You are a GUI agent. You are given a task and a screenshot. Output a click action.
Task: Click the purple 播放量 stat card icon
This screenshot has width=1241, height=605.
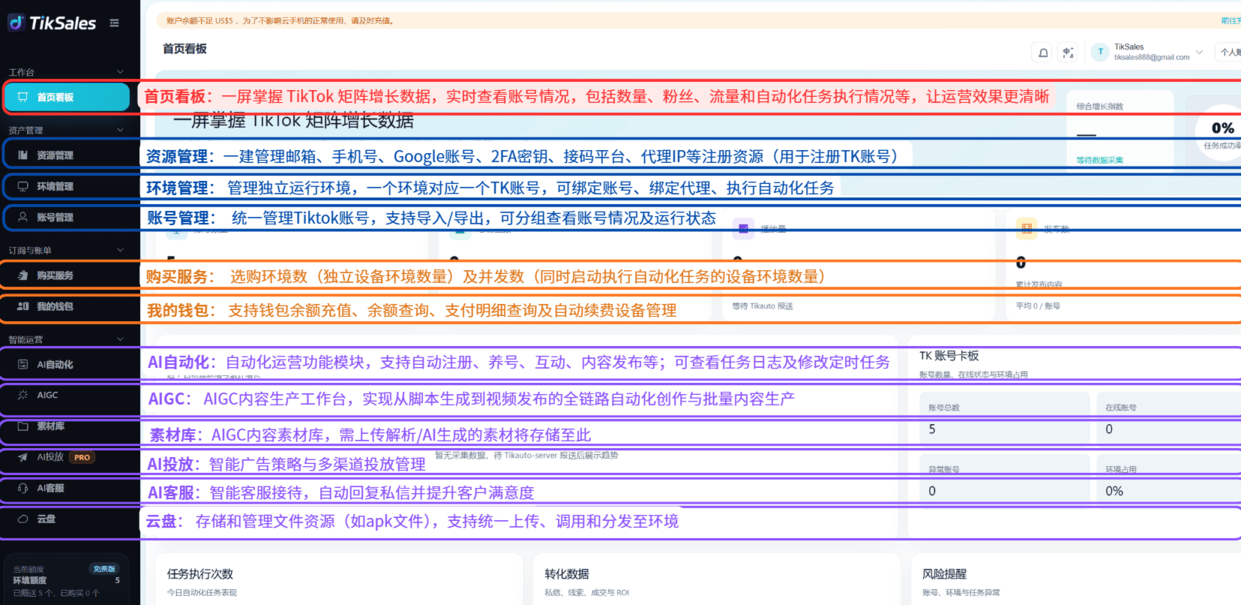tap(743, 229)
